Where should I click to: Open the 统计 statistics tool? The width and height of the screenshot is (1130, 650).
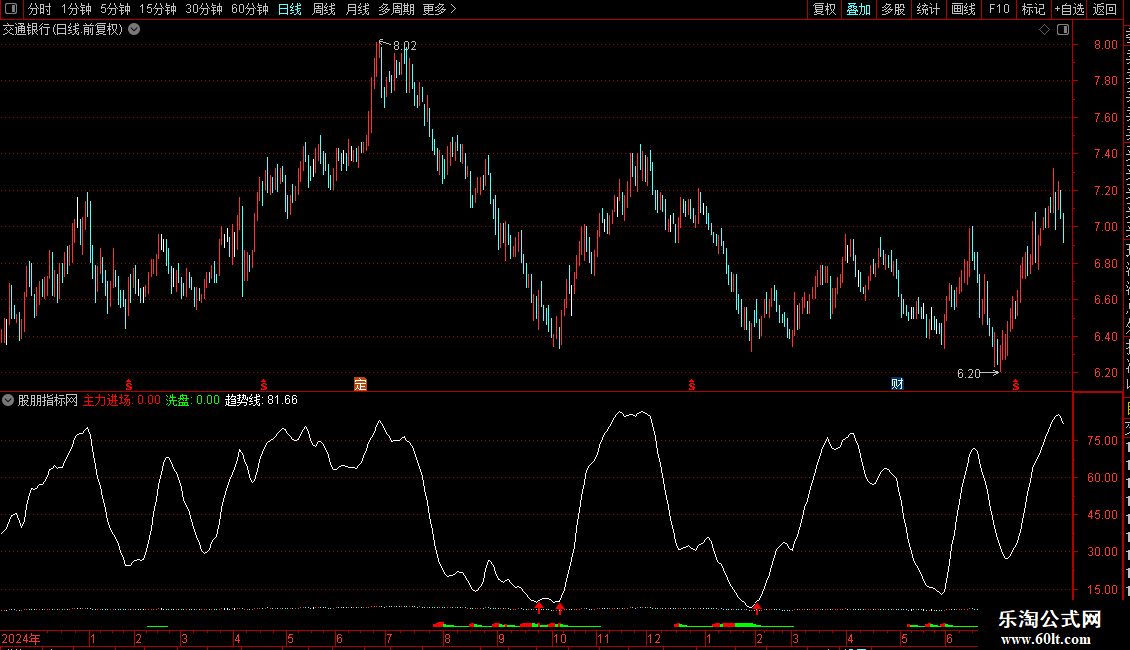click(x=927, y=9)
